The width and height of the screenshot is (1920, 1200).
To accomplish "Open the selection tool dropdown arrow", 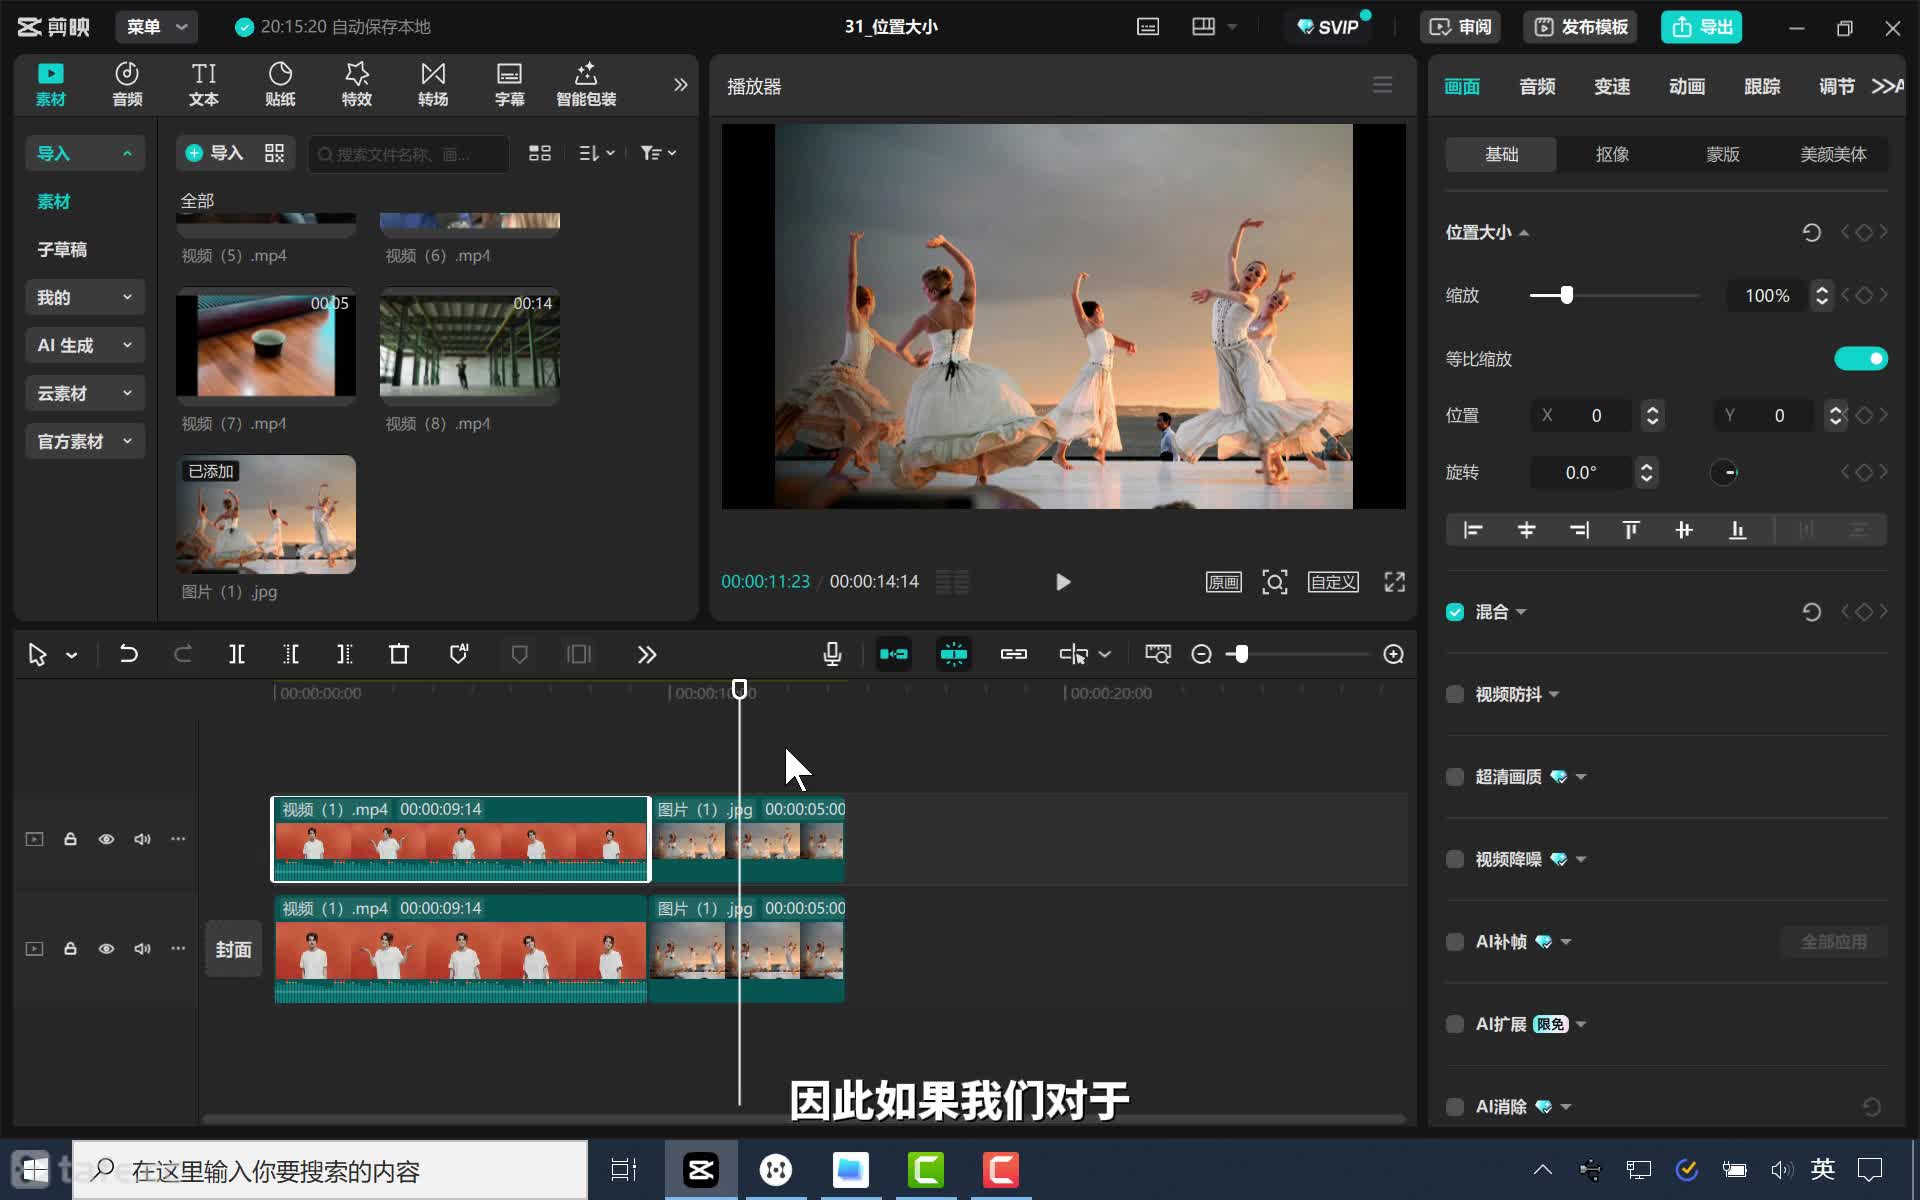I will [72, 655].
